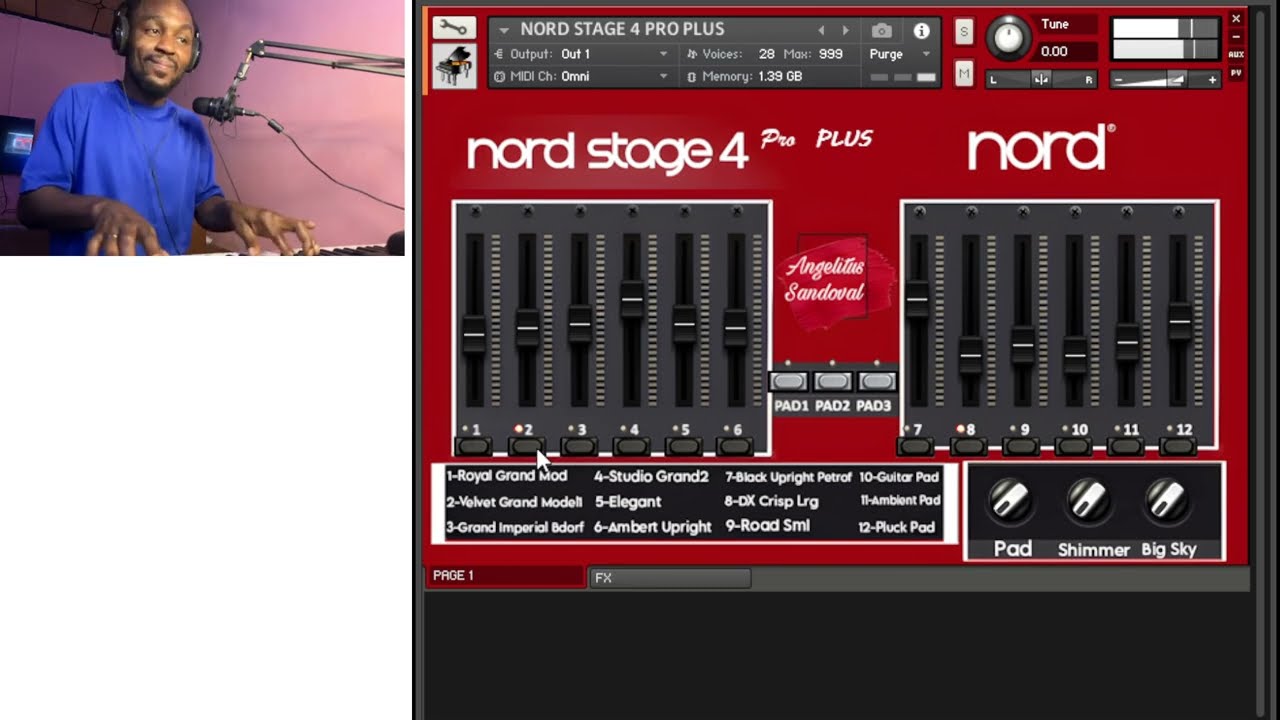Viewport: 1280px width, 720px height.
Task: Click fader 9 handle
Action: 1022,345
